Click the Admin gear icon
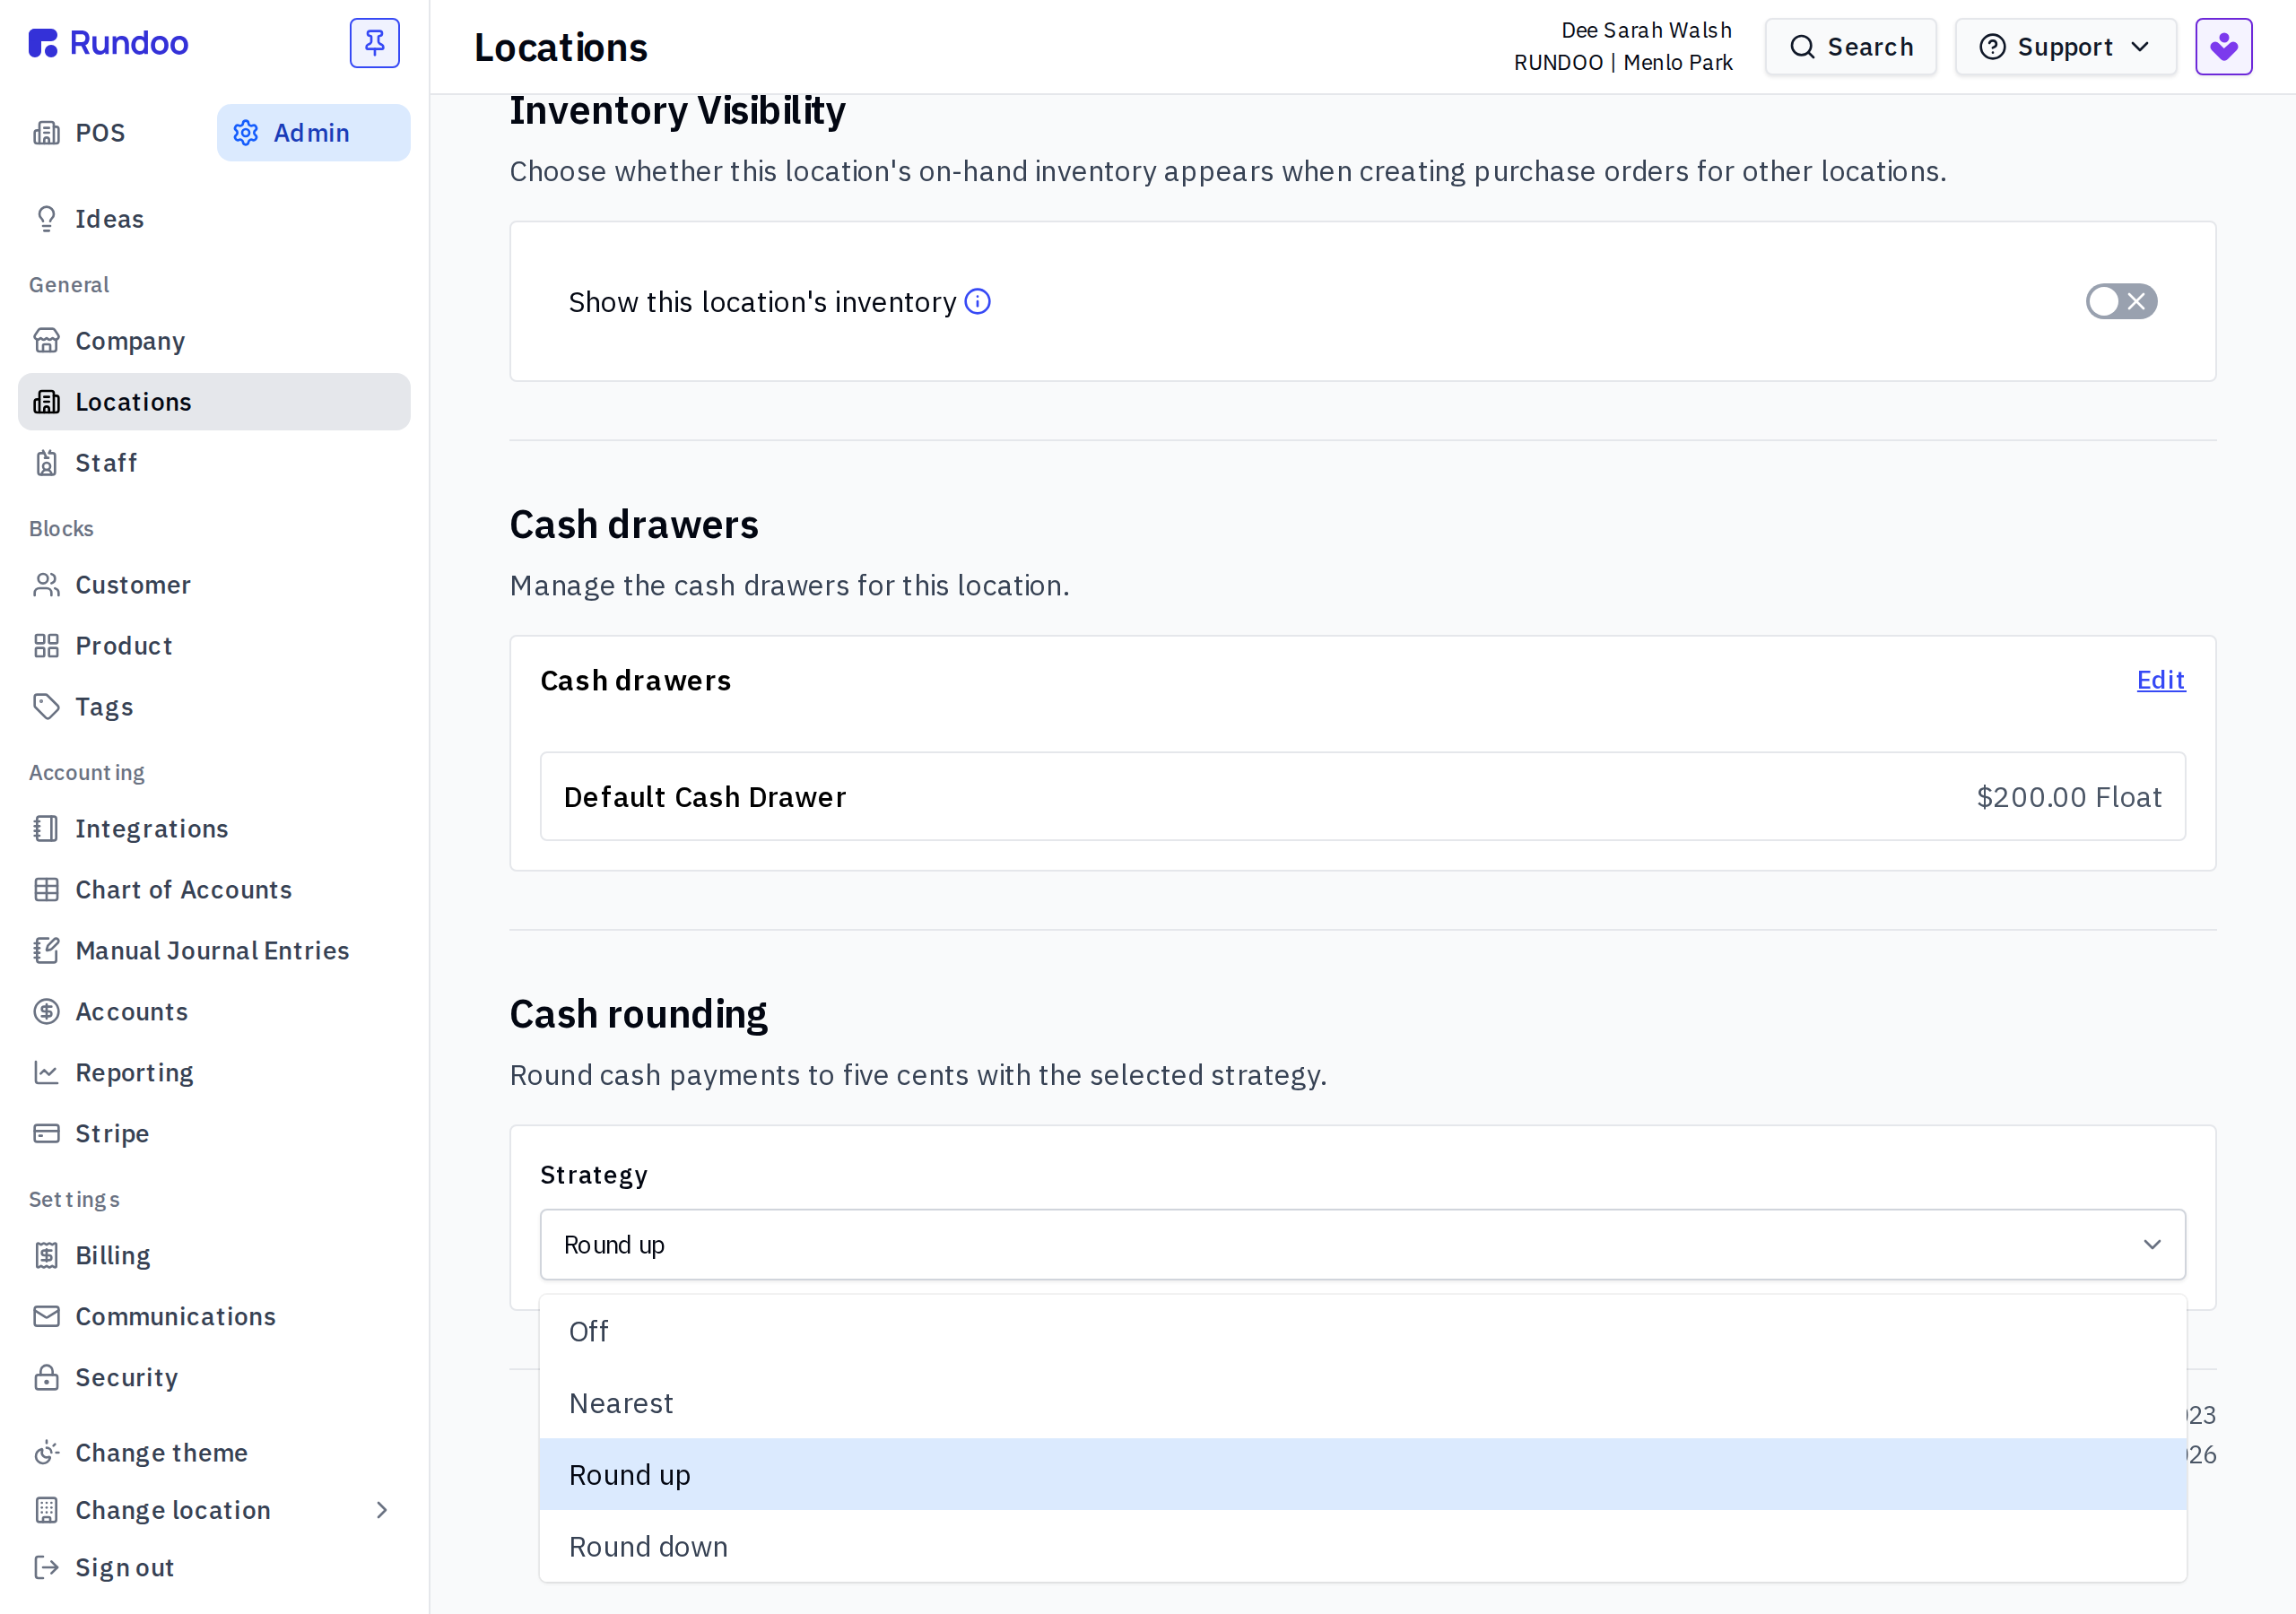 point(246,133)
